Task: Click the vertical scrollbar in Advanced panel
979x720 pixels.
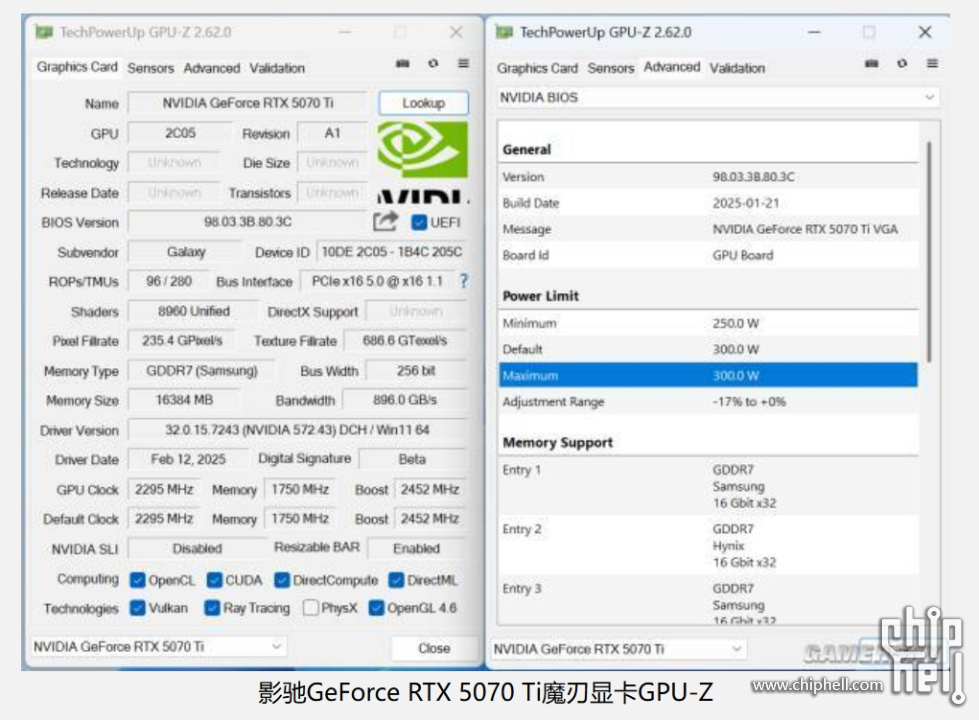Action: pyautogui.click(x=928, y=251)
